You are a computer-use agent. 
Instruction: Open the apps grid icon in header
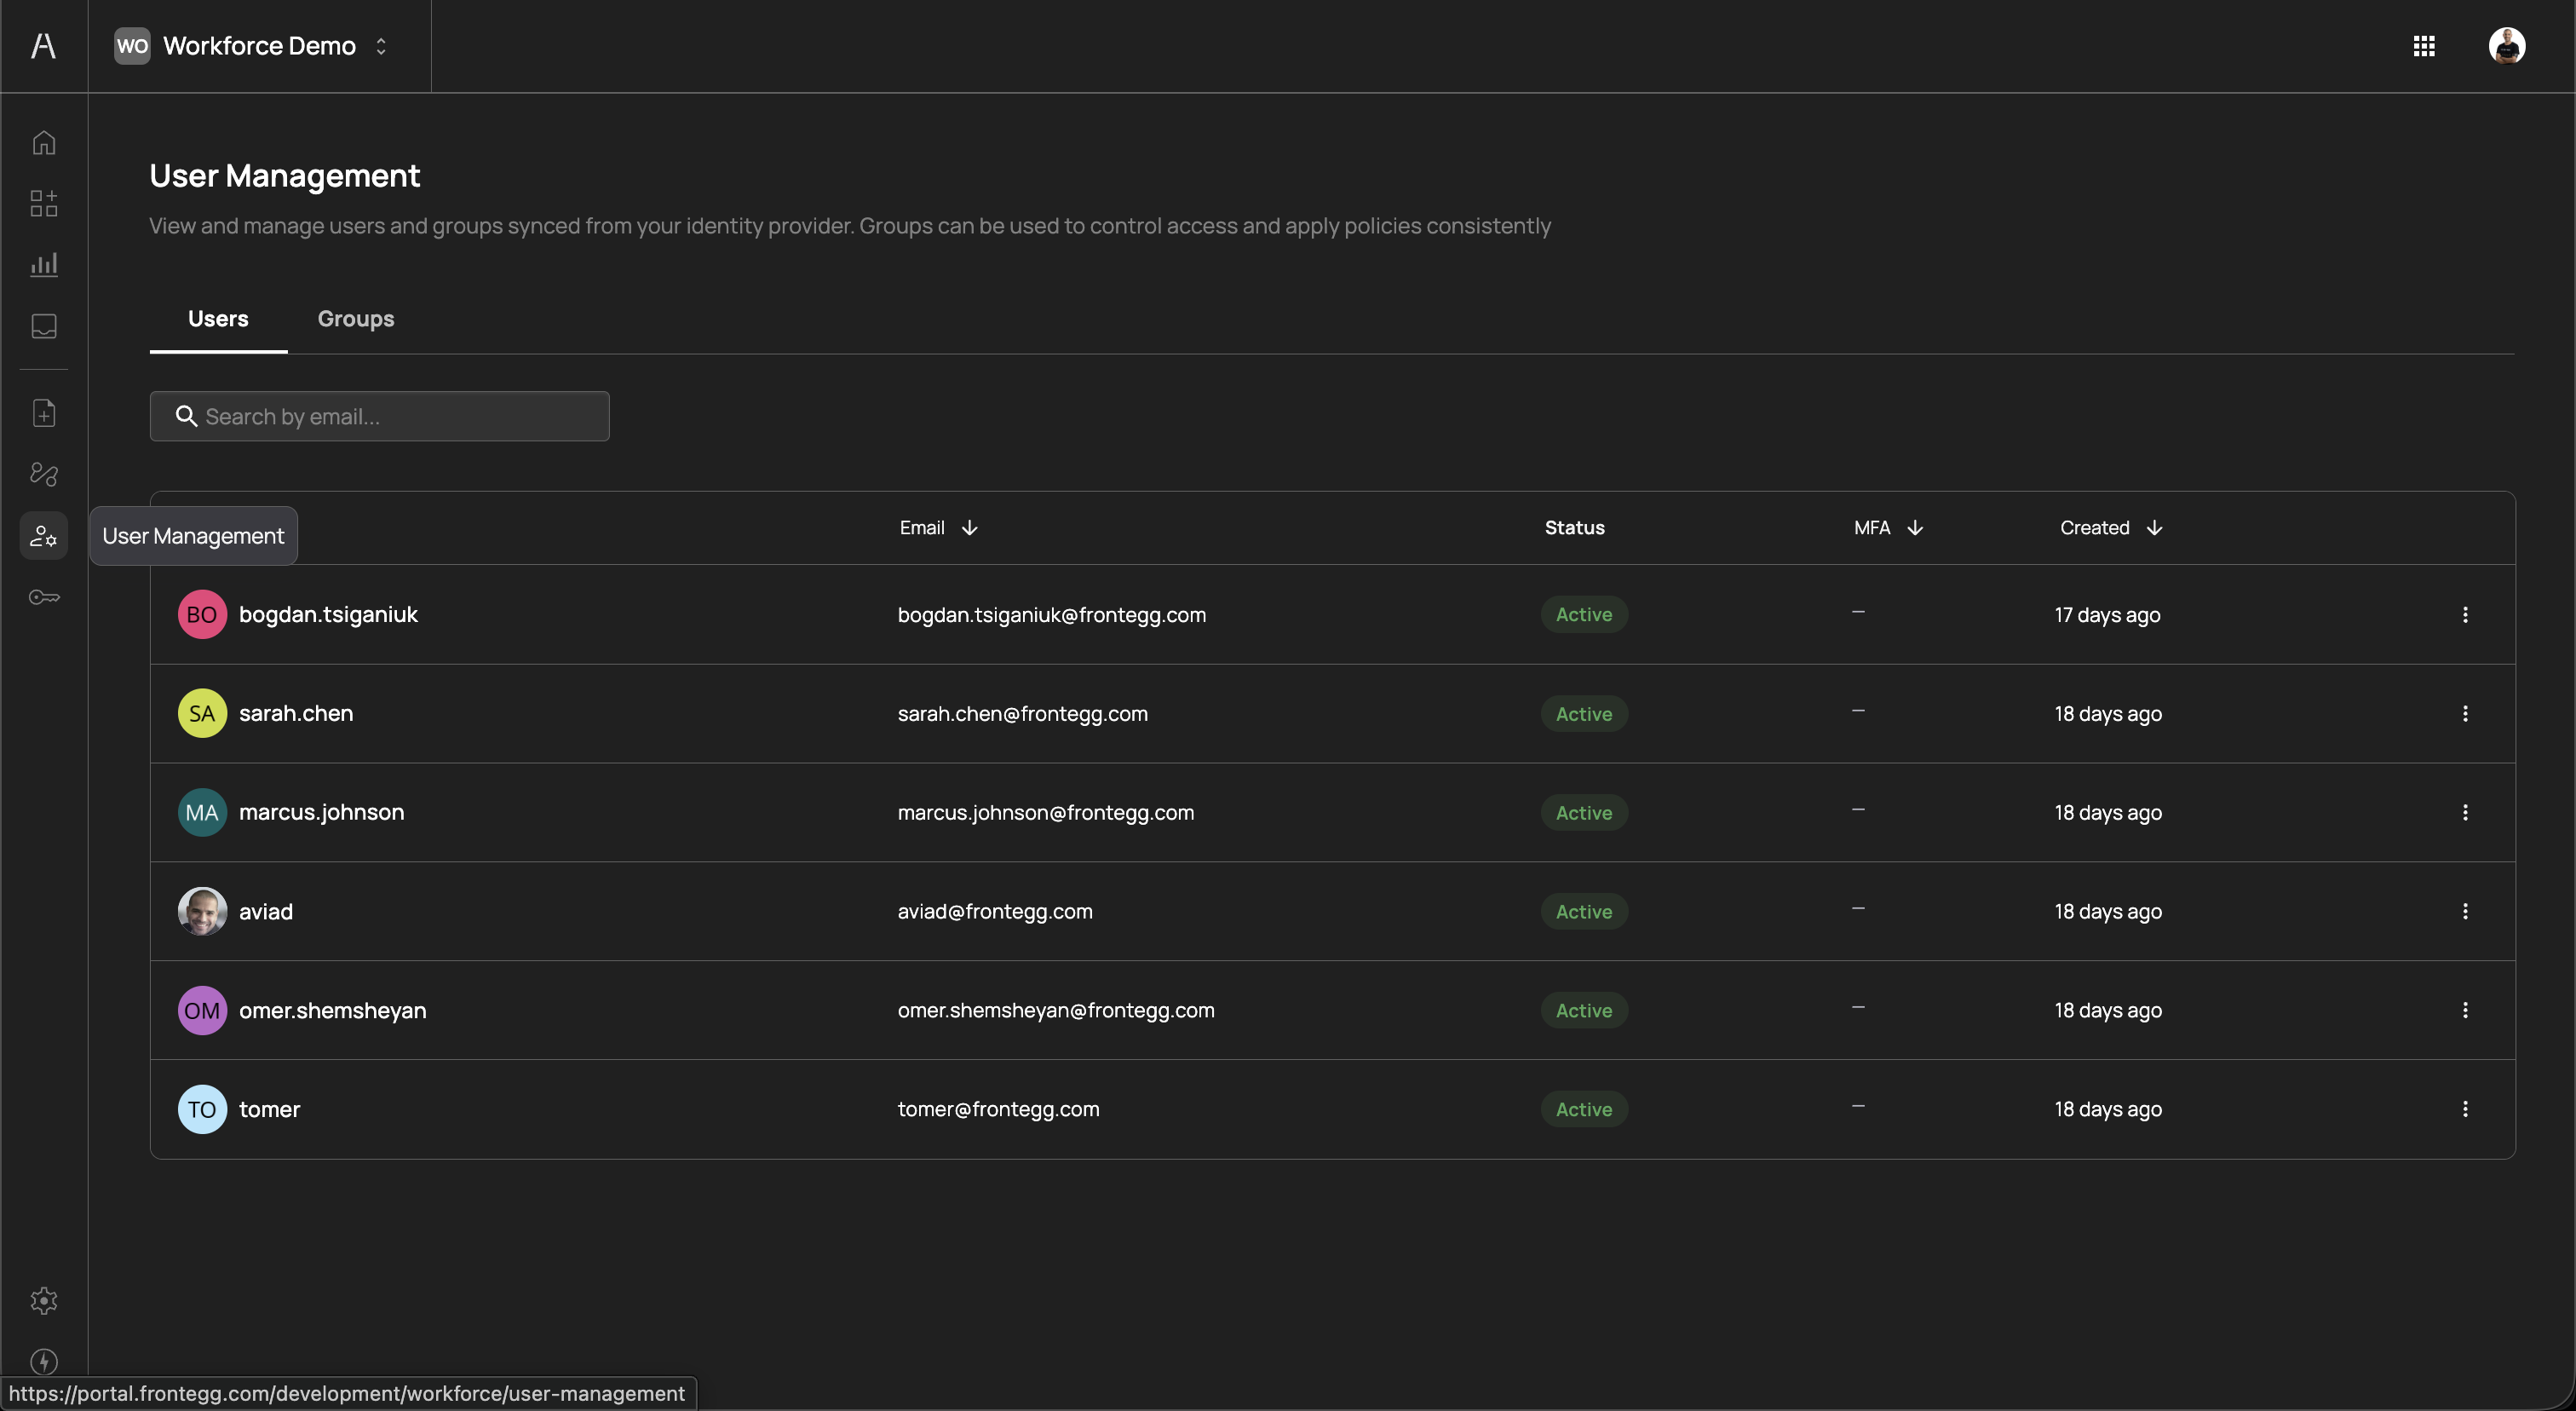2424,46
